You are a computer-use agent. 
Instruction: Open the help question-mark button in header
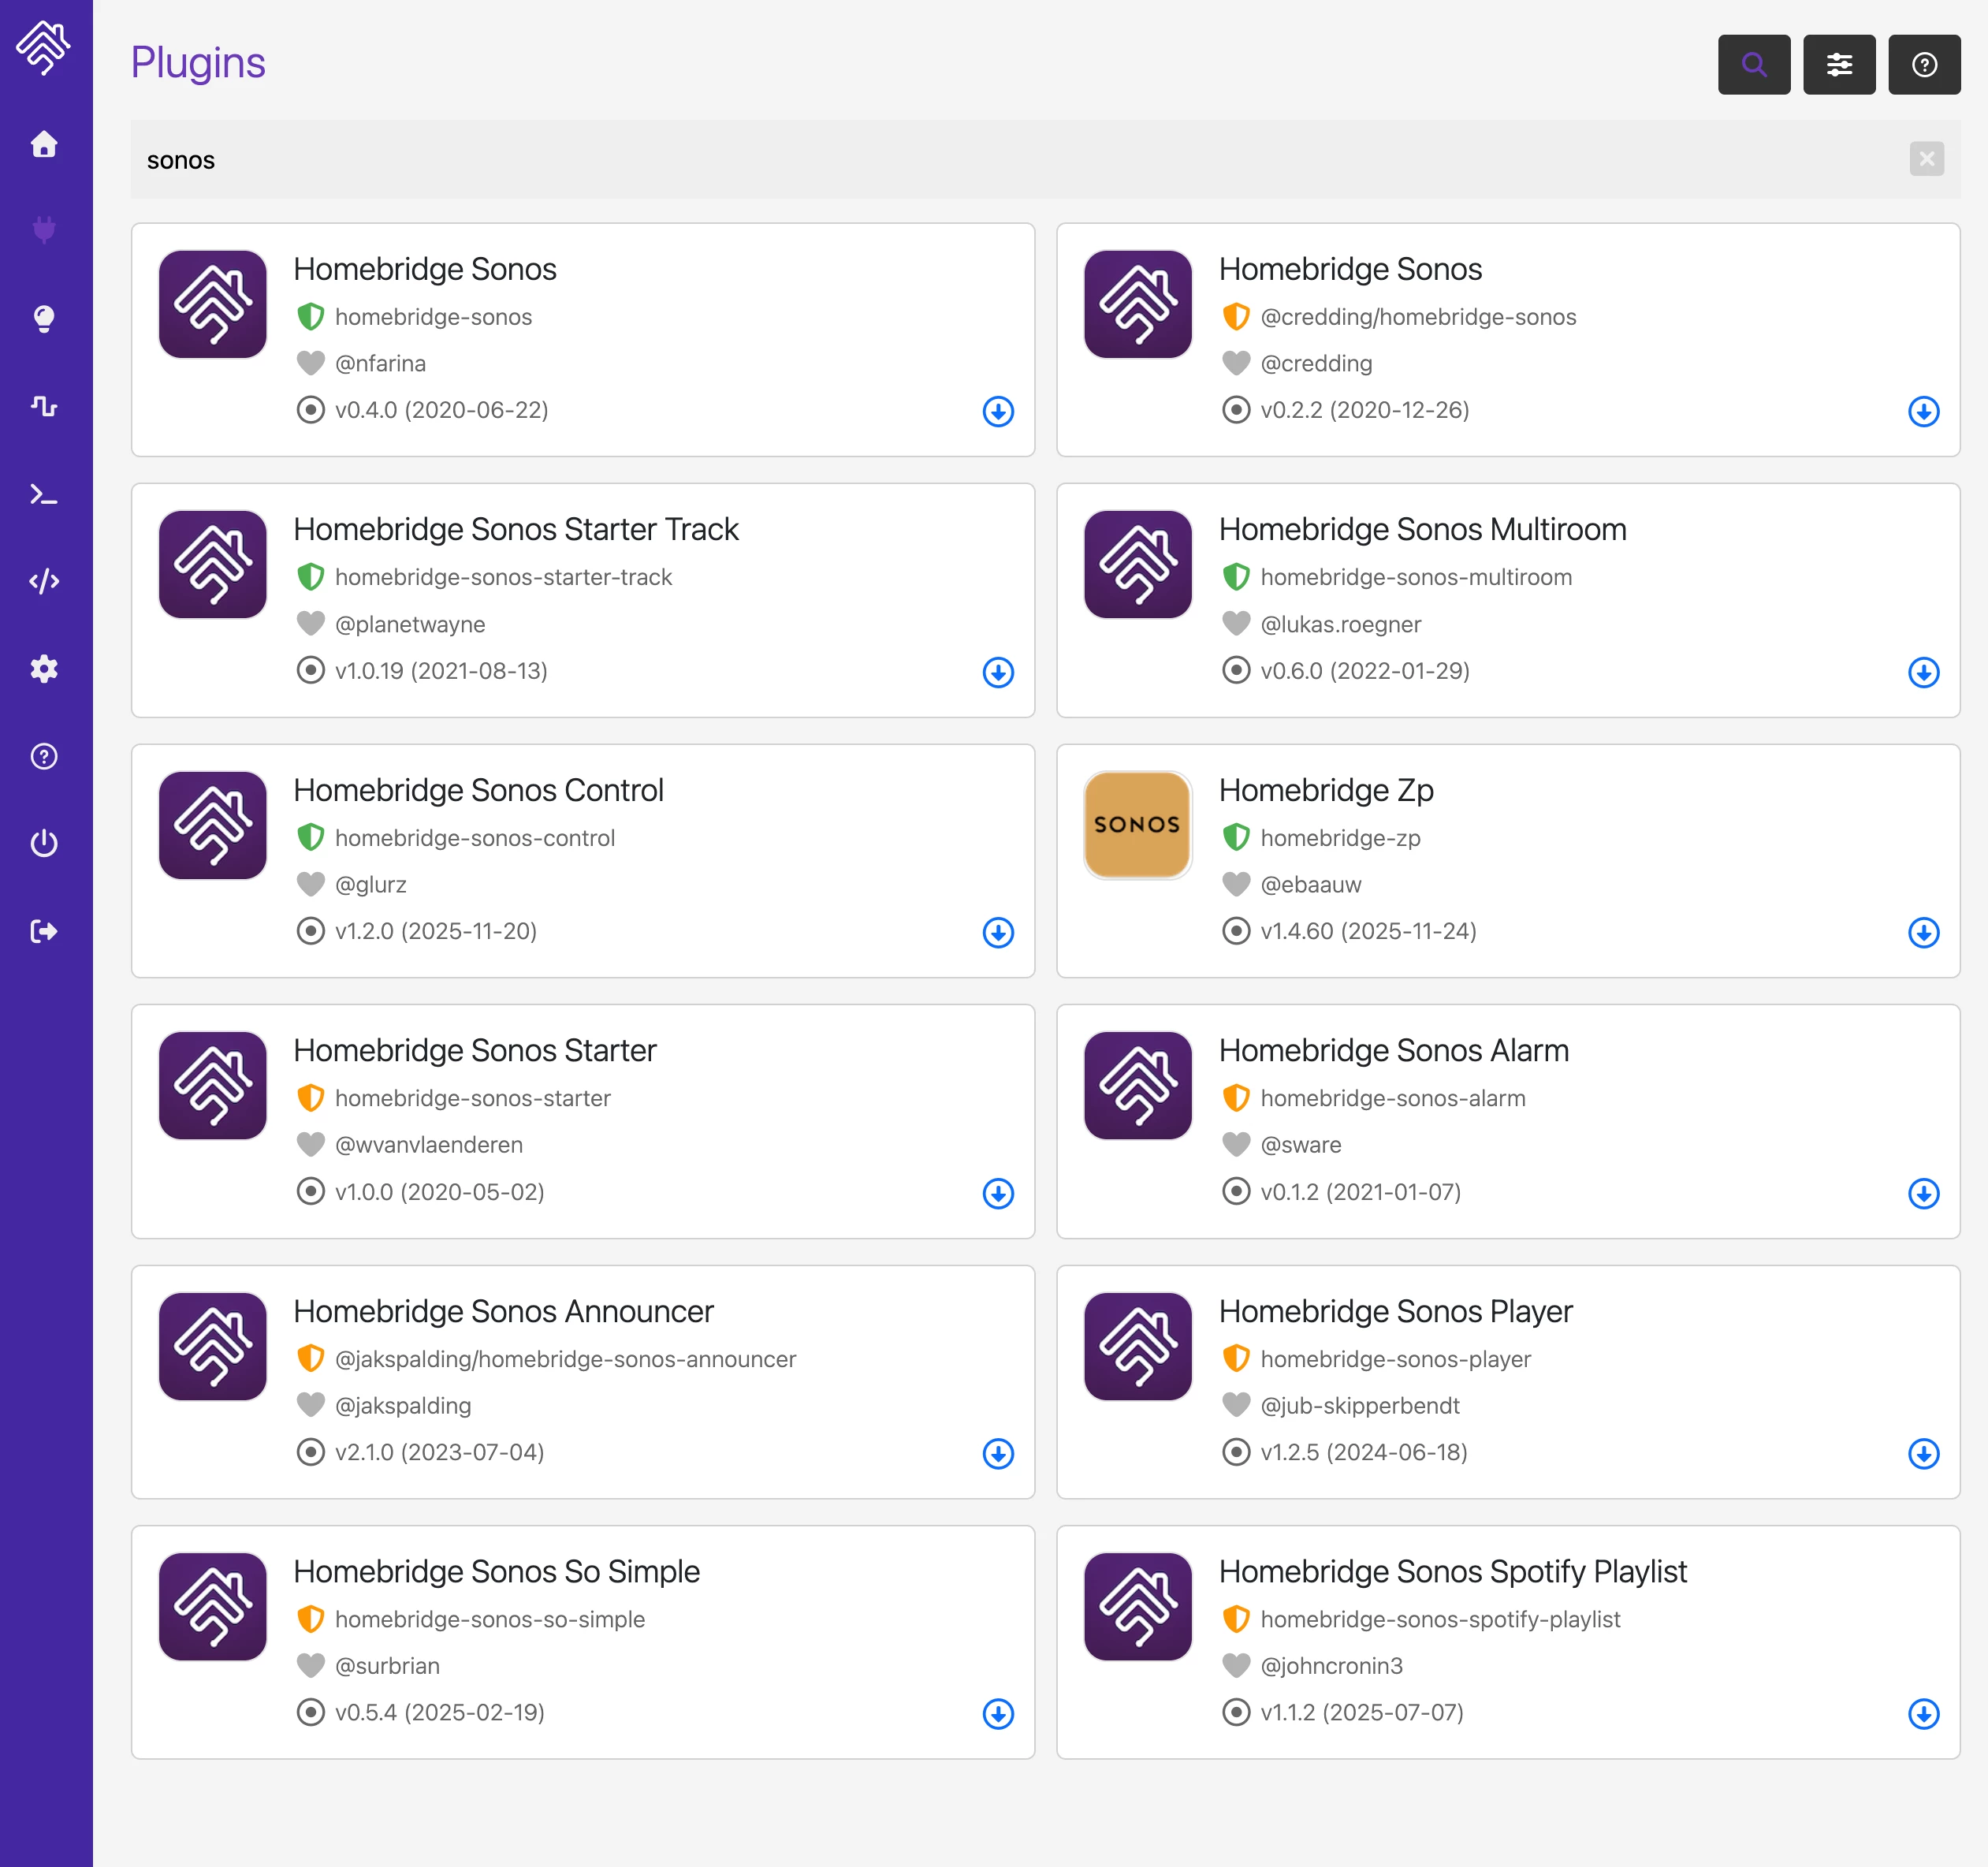(1923, 65)
